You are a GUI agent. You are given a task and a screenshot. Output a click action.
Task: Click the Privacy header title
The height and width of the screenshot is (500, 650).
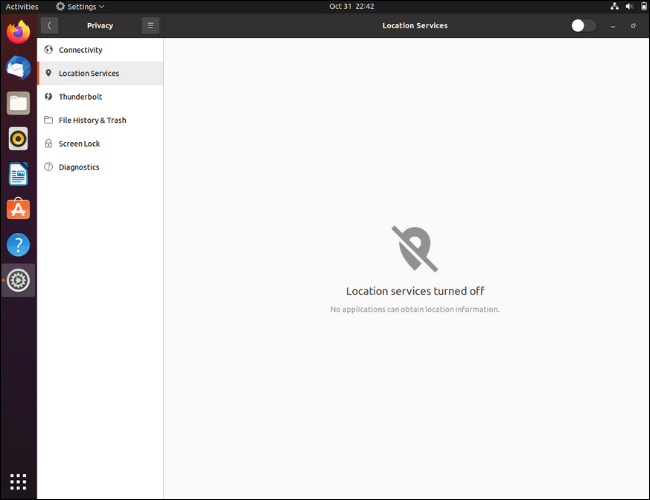tap(100, 26)
